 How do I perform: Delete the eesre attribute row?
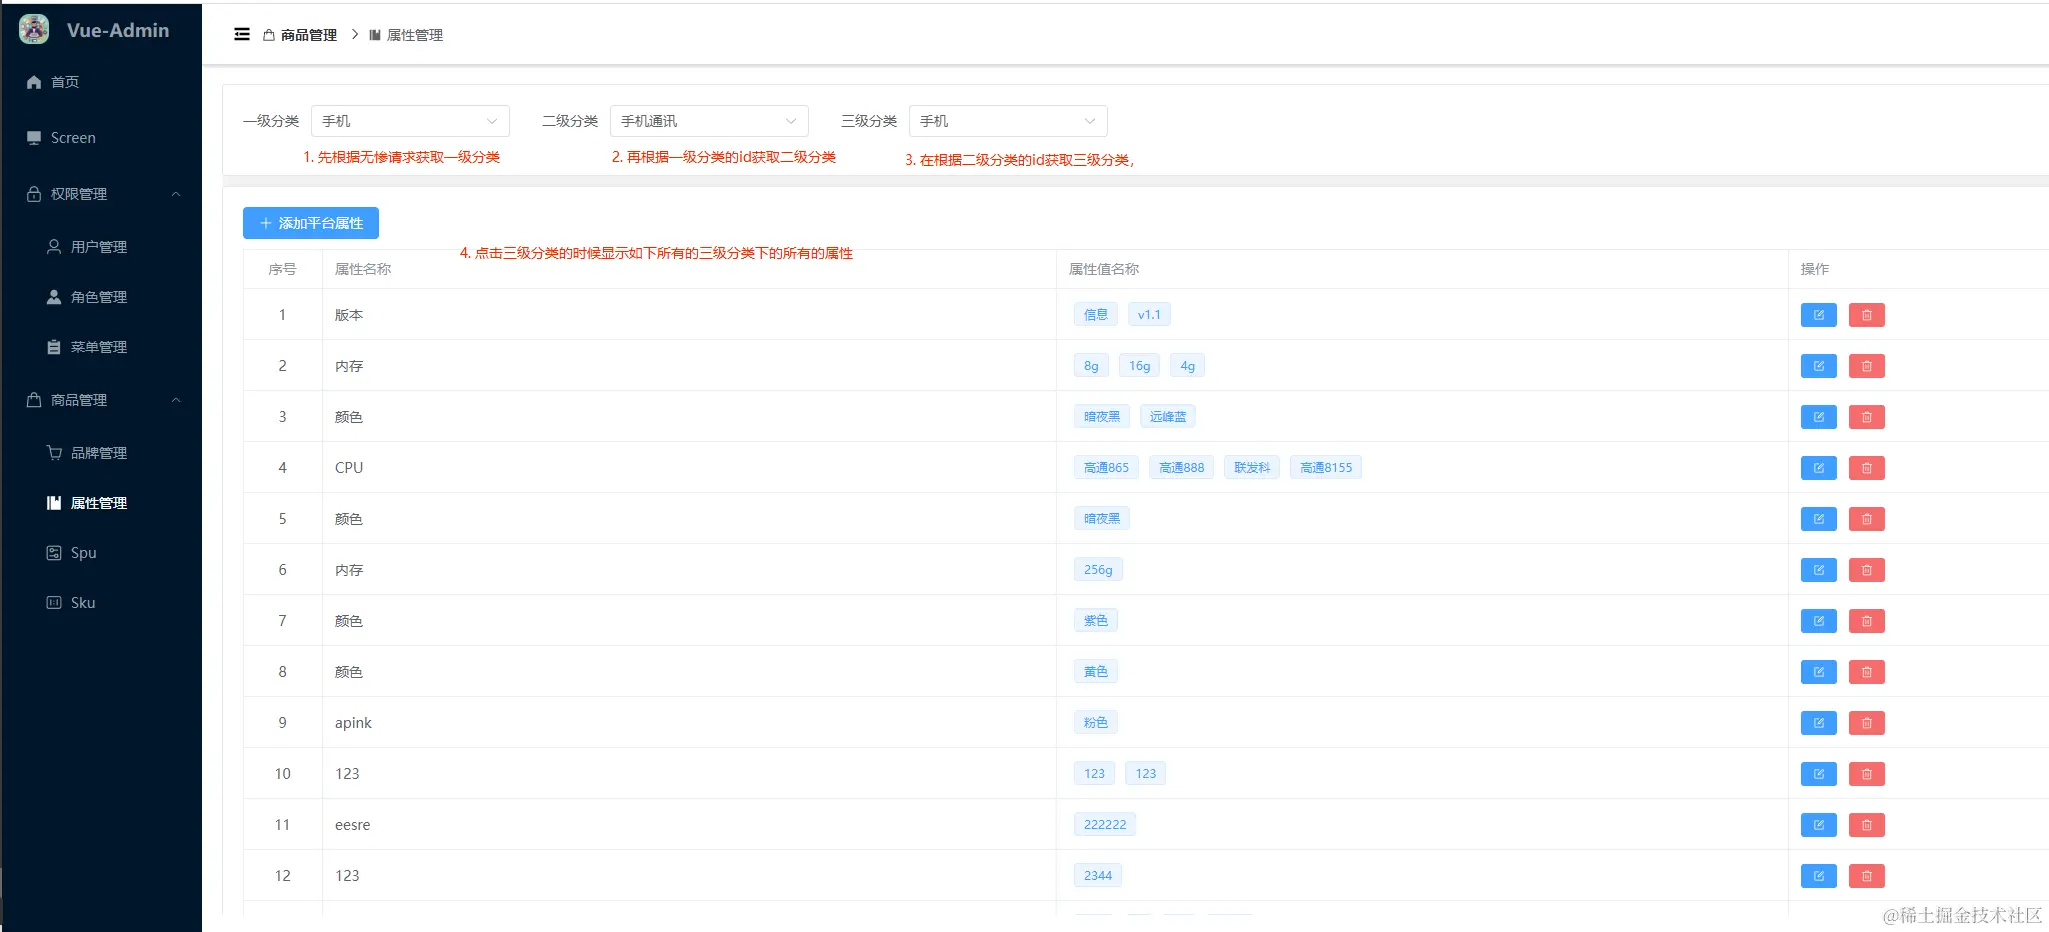(1866, 825)
